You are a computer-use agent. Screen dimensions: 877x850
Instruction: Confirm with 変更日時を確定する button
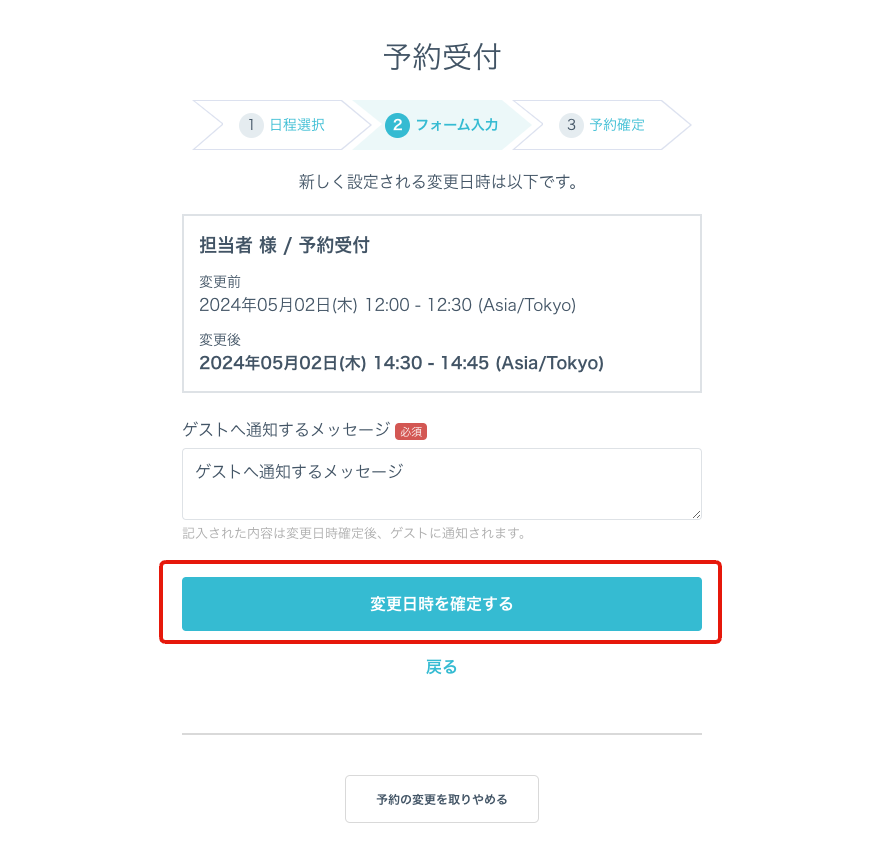[x=442, y=604]
